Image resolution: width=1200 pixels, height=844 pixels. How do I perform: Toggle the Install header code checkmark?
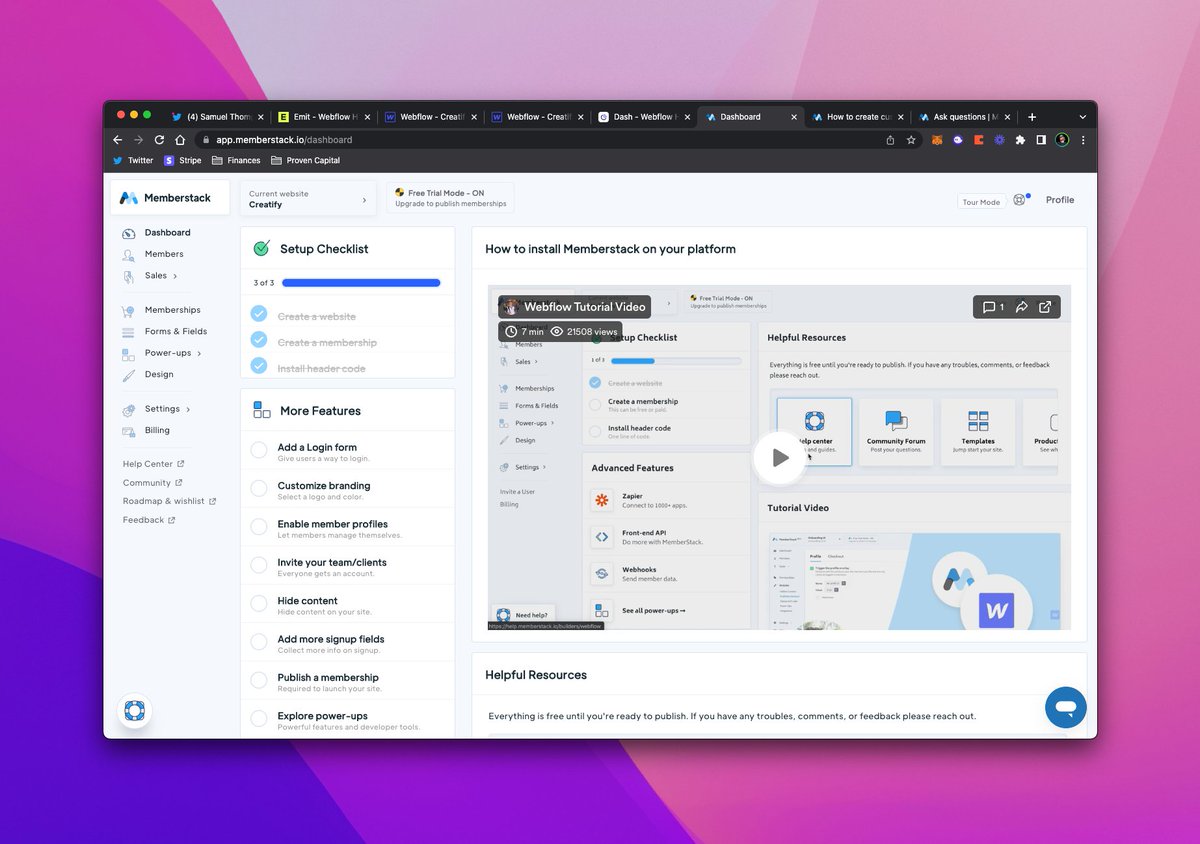[259, 366]
